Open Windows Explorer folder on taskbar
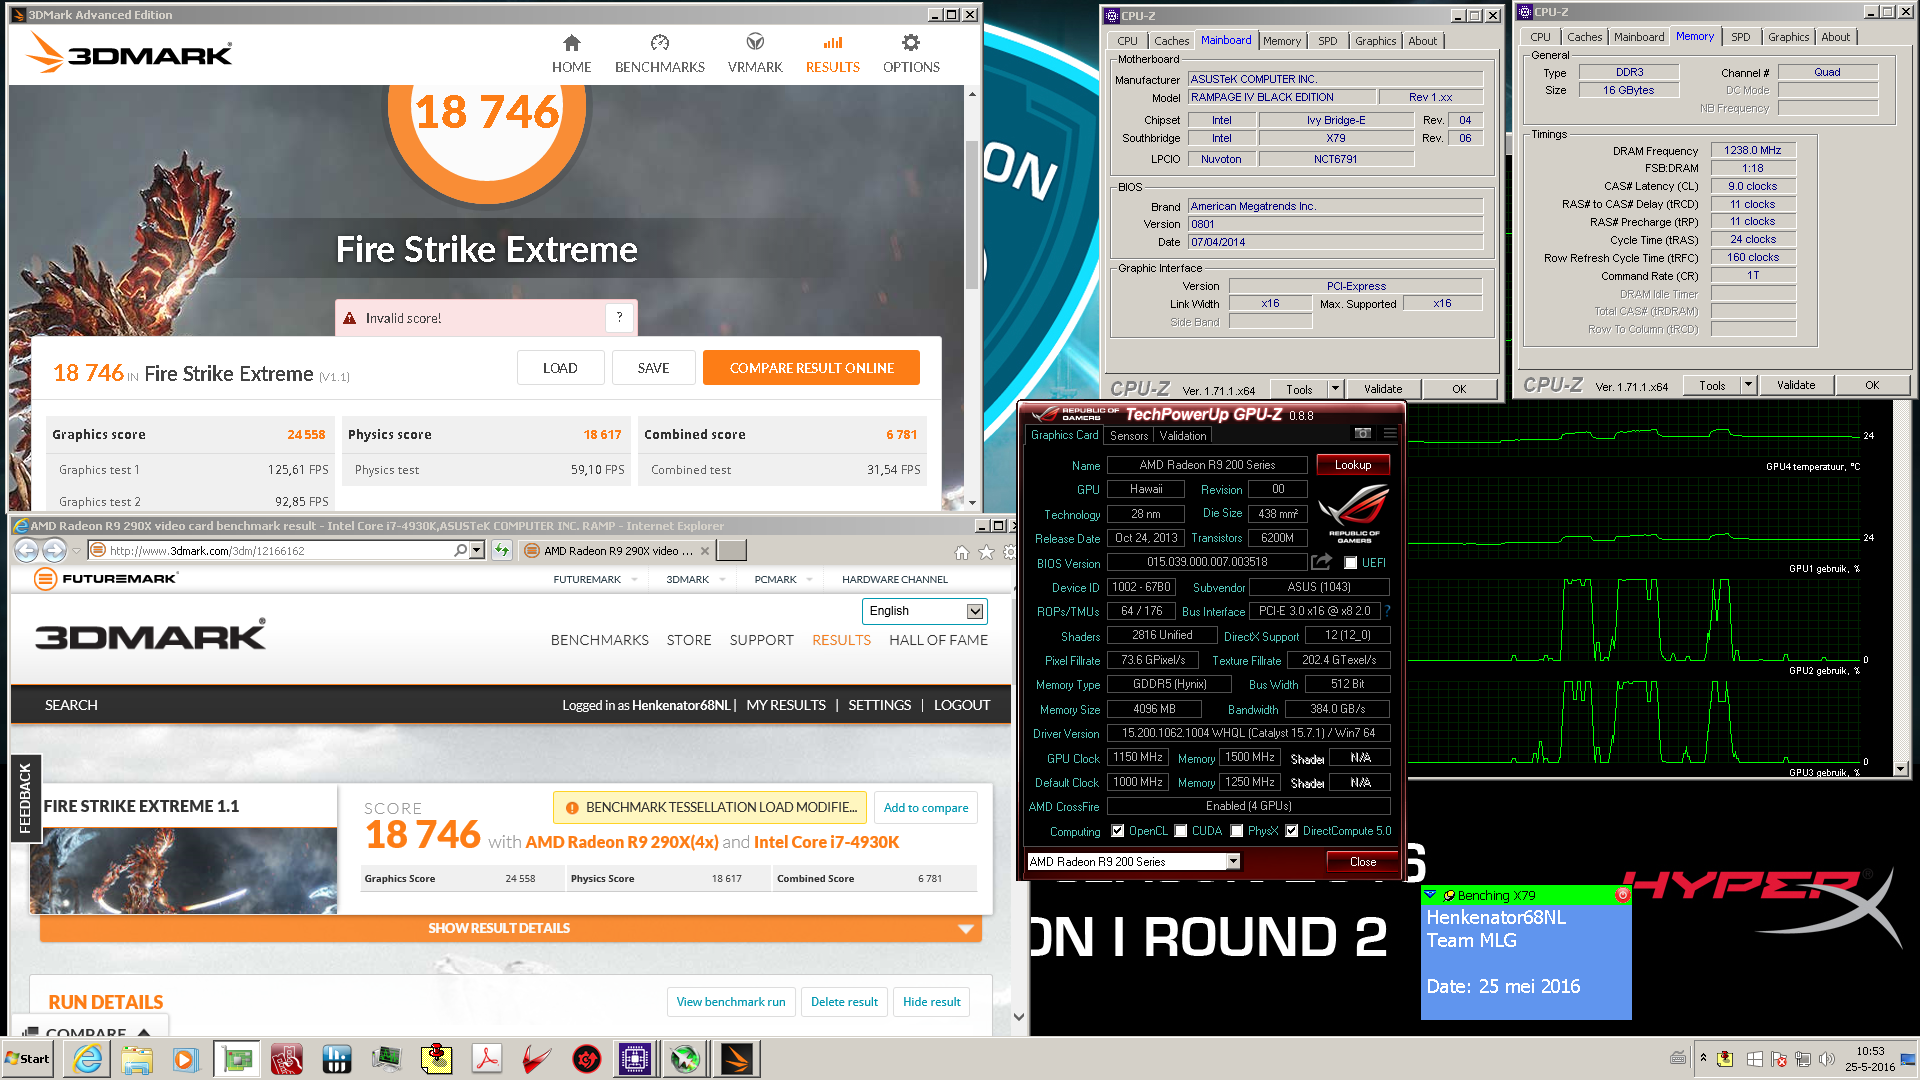 tap(137, 1059)
